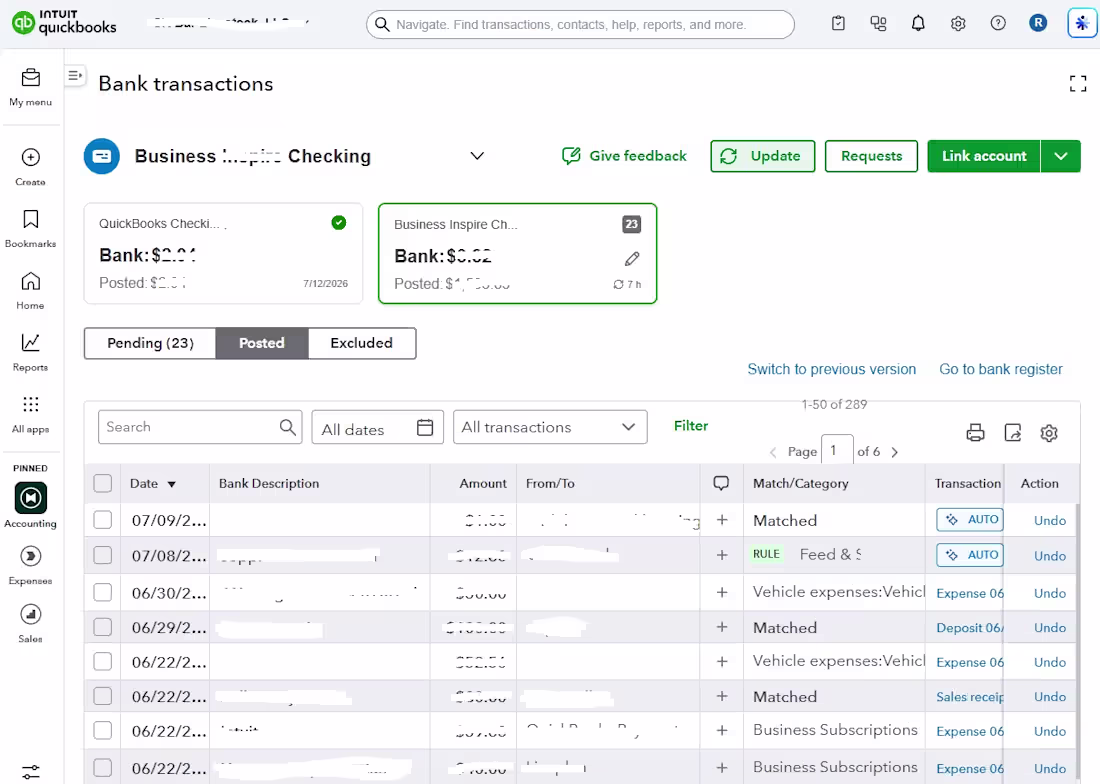Click the export icon next to printer
This screenshot has height=784, width=1100.
coord(1012,433)
